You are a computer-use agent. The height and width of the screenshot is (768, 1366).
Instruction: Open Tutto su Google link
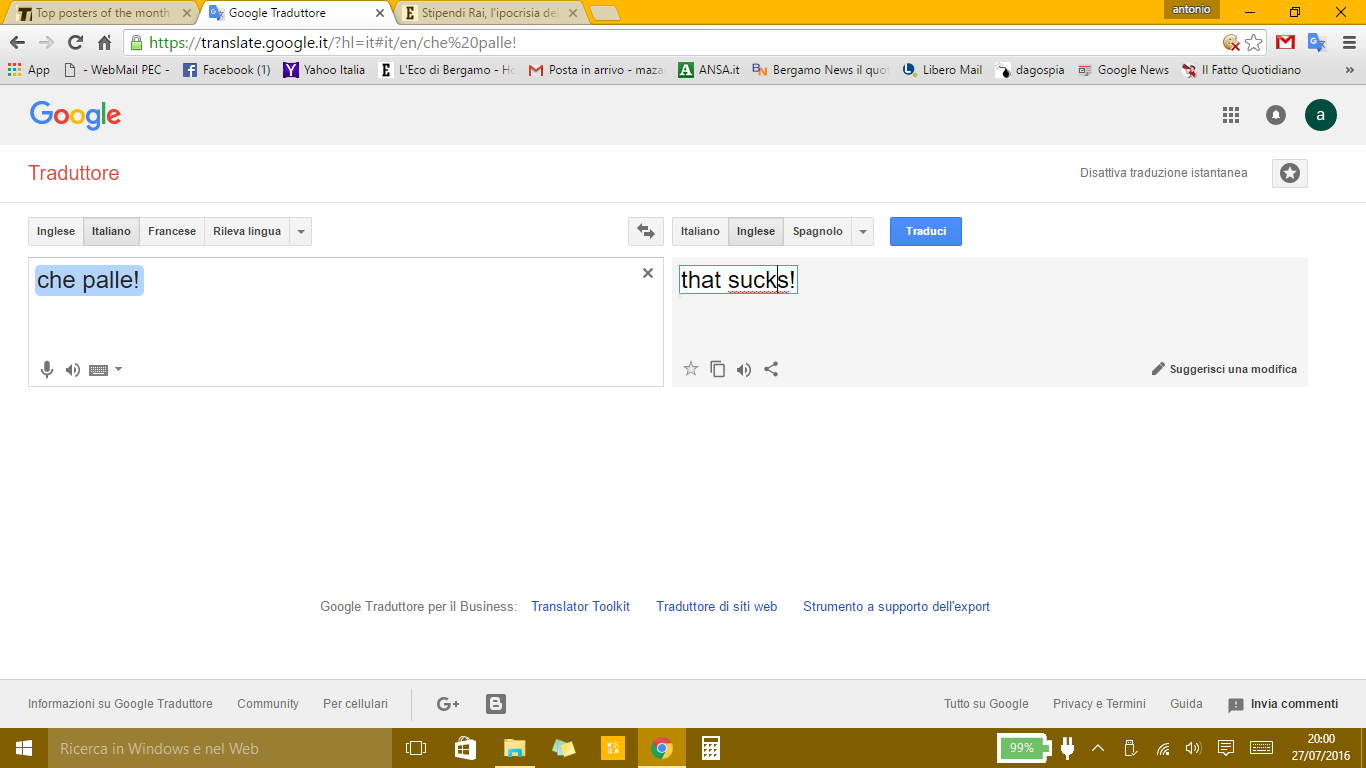click(x=986, y=704)
